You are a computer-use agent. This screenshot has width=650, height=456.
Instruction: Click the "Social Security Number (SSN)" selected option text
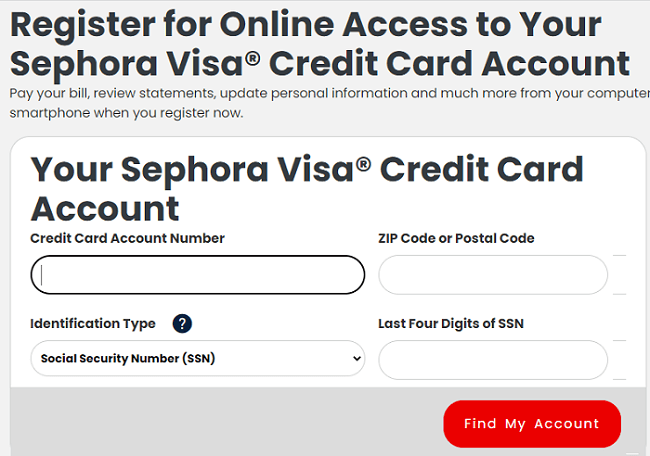[x=128, y=358]
